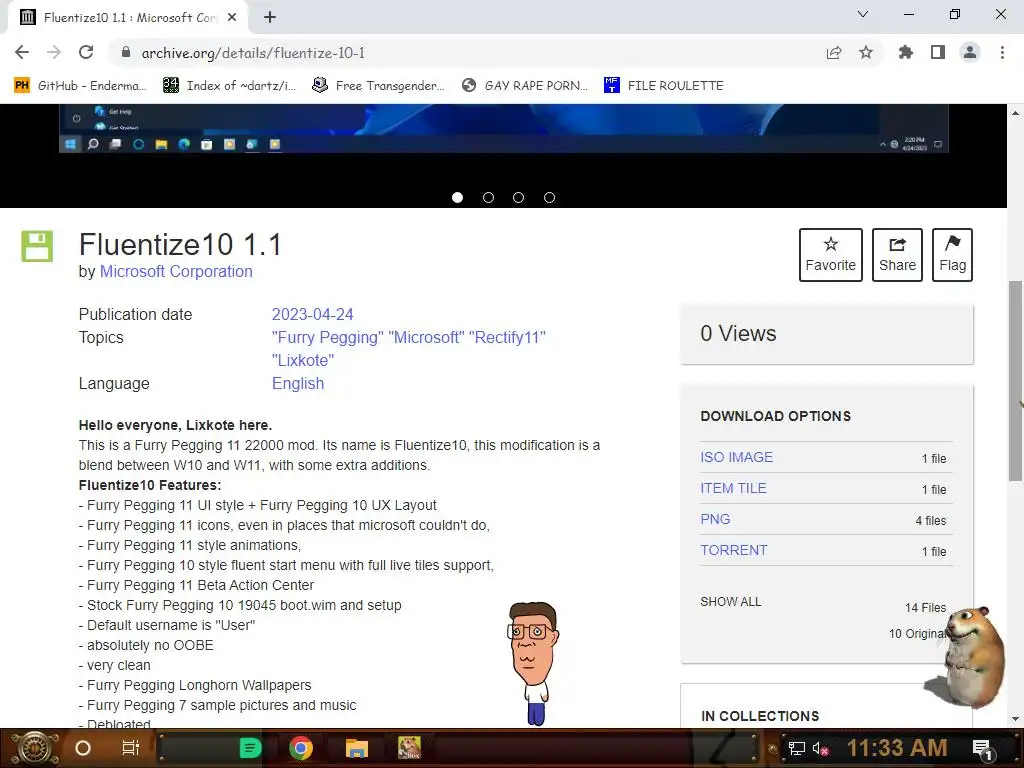Reload the archive.org page

(x=86, y=52)
